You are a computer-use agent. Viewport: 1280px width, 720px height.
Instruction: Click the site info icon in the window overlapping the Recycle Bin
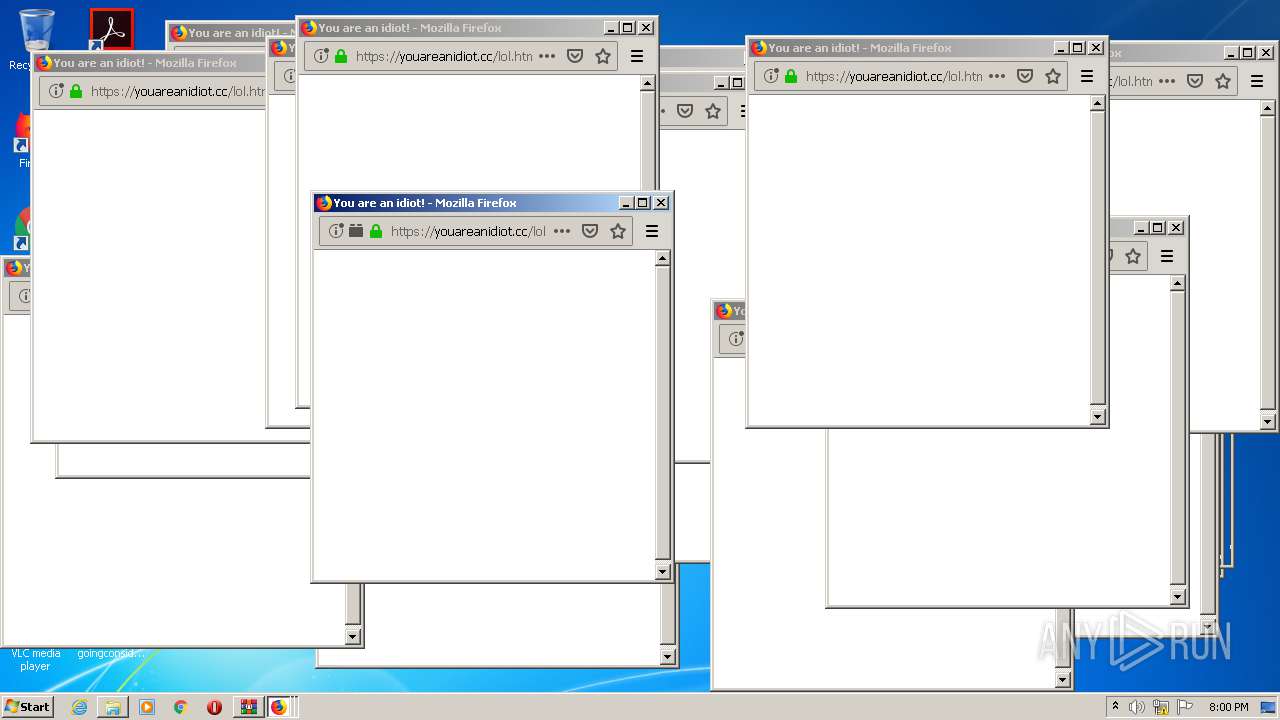pyautogui.click(x=56, y=91)
